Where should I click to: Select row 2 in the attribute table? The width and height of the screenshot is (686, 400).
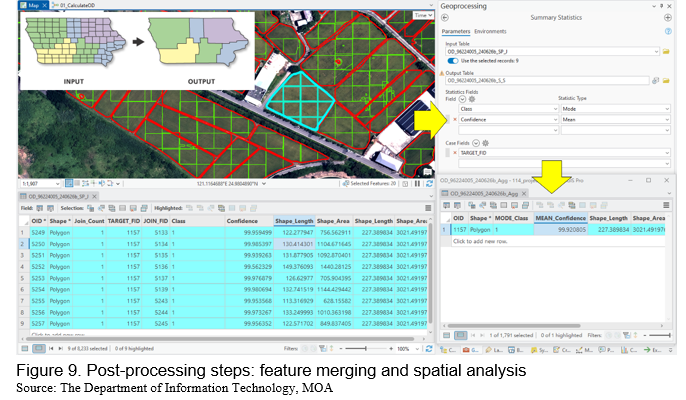coord(22,244)
